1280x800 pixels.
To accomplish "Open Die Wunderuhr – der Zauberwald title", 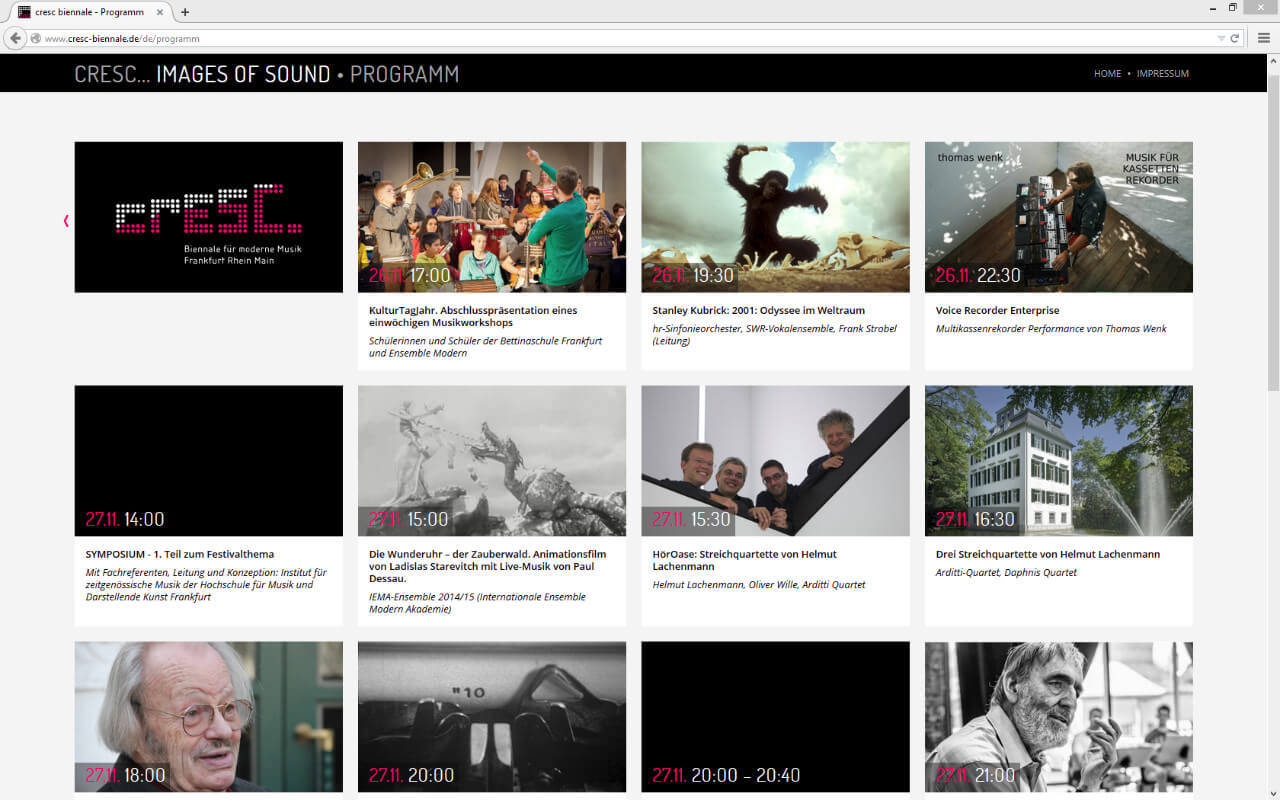I will point(488,566).
